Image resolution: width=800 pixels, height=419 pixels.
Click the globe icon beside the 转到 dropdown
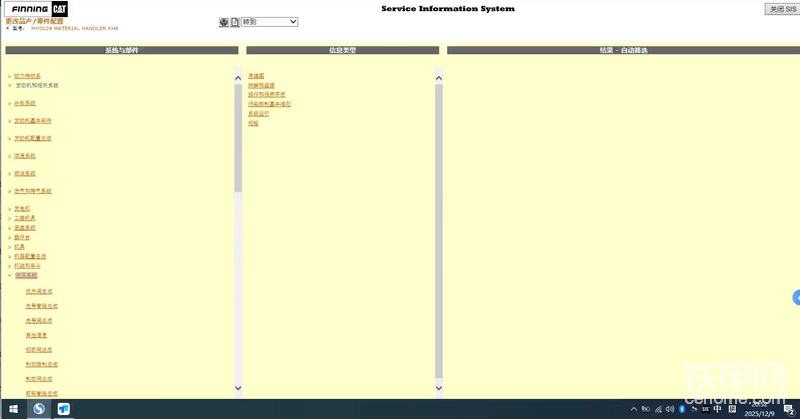click(224, 22)
